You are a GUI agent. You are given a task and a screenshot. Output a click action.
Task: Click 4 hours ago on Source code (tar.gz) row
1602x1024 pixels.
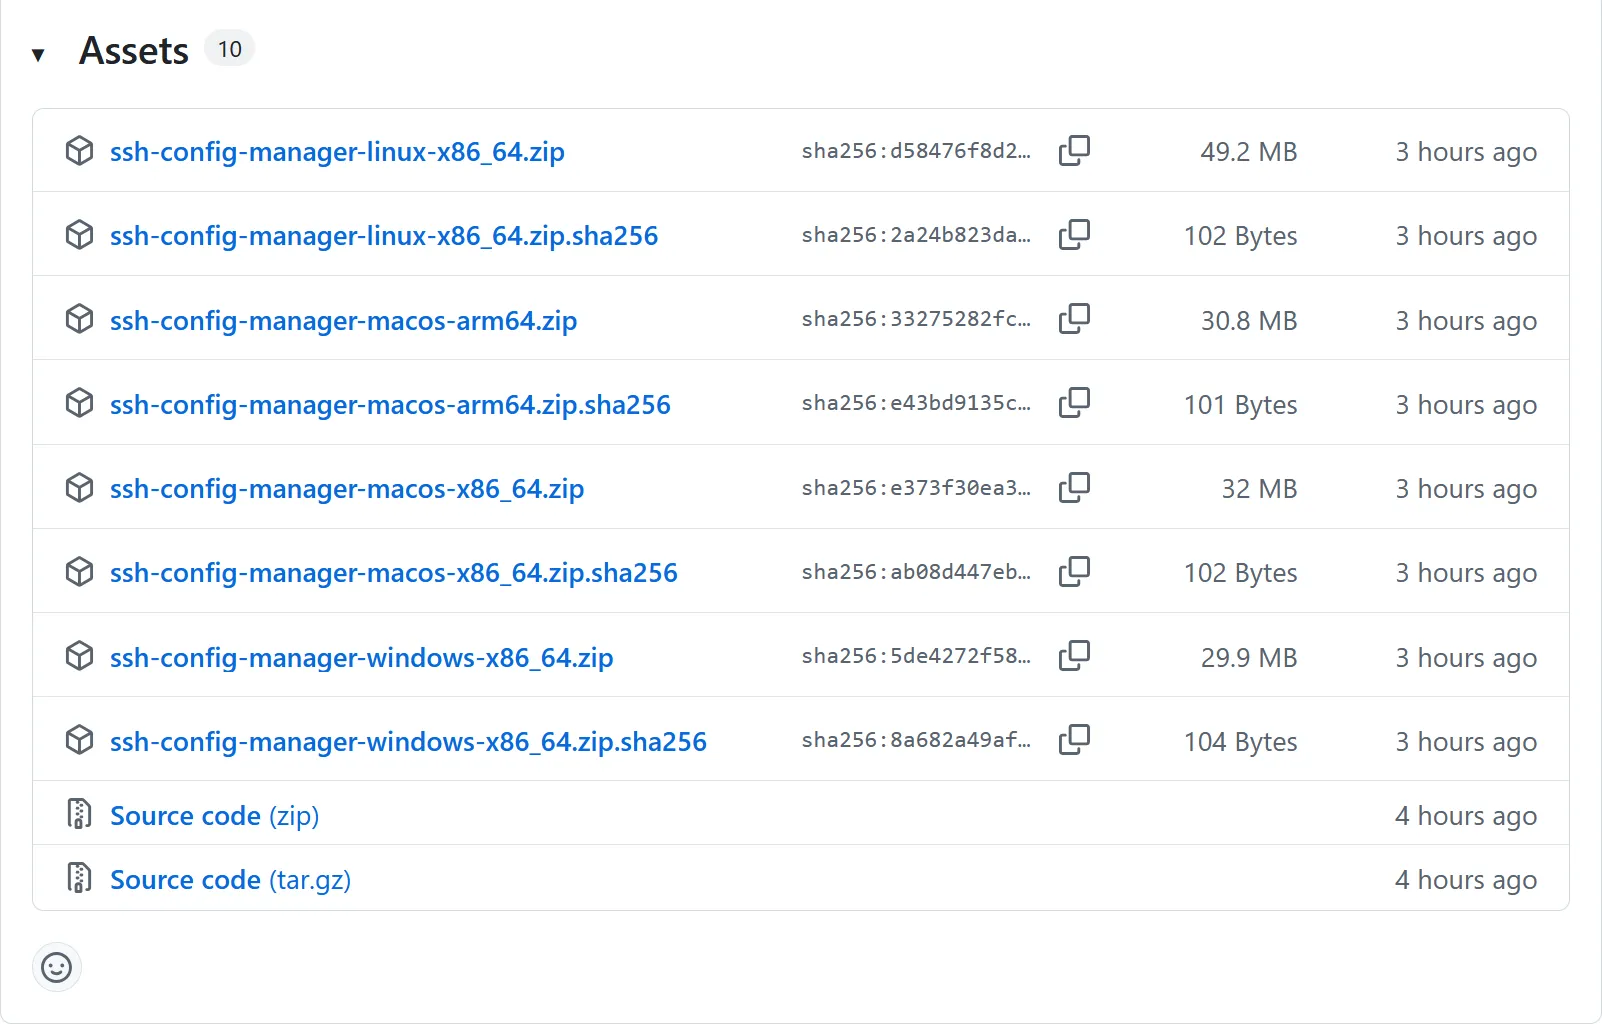[x=1466, y=880]
